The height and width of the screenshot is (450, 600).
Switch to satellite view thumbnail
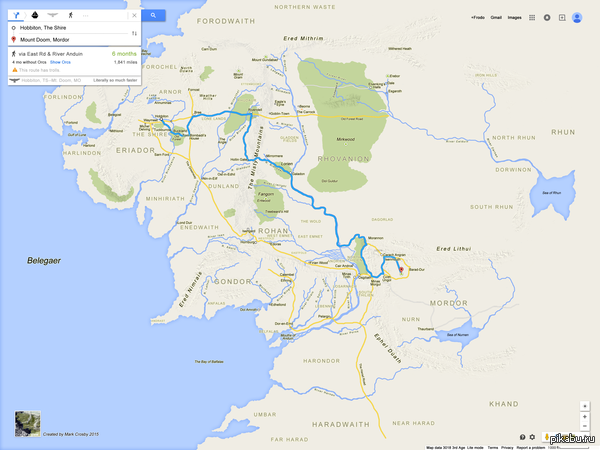pyautogui.click(x=28, y=424)
